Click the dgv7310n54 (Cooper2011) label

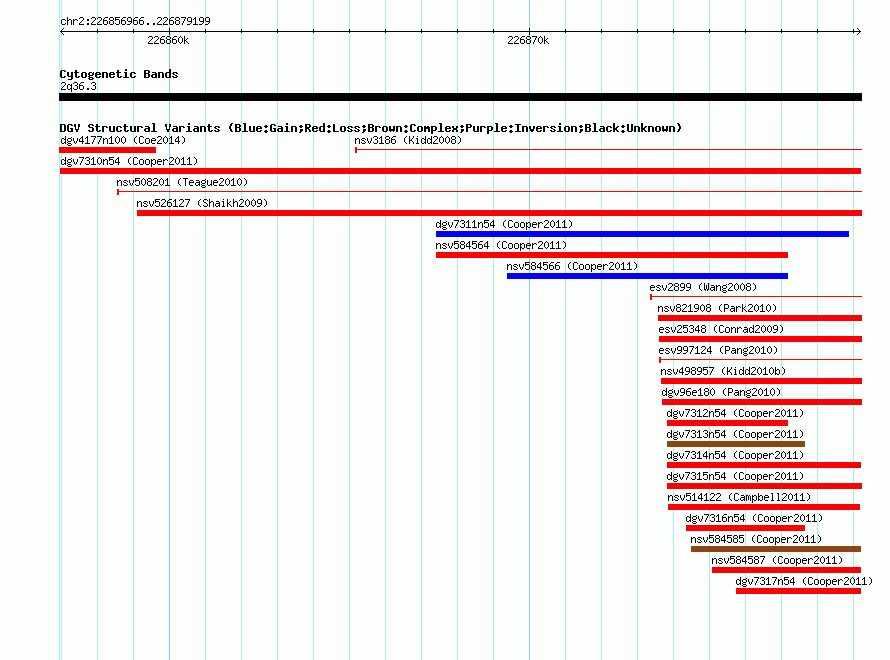click(x=129, y=161)
